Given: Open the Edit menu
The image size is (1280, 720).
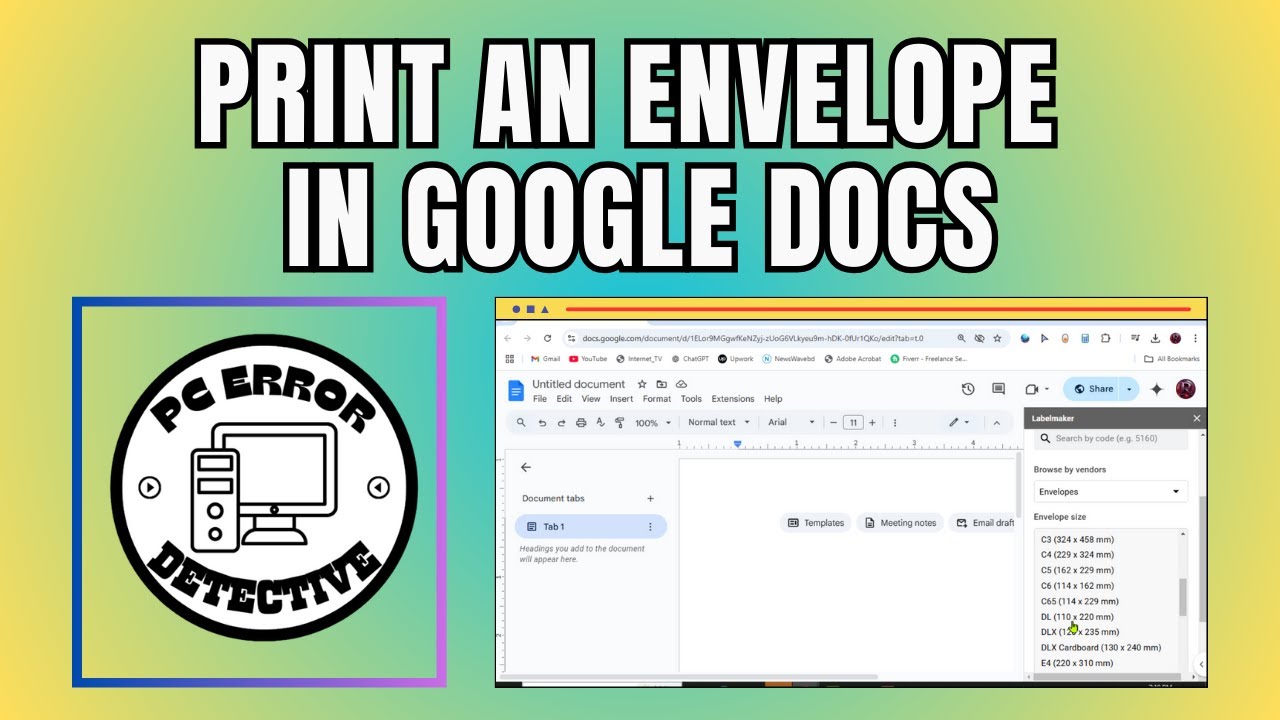Looking at the screenshot, I should pos(564,399).
